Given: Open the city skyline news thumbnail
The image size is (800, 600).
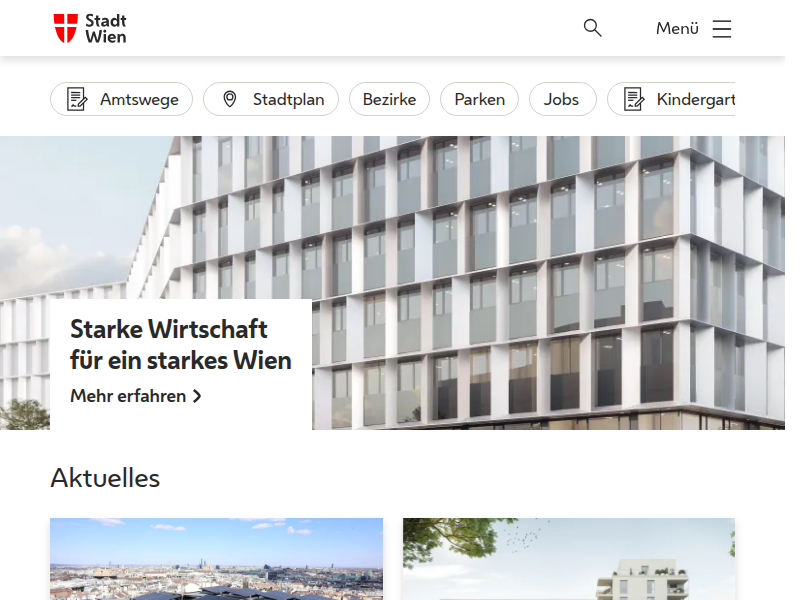Looking at the screenshot, I should [x=216, y=558].
